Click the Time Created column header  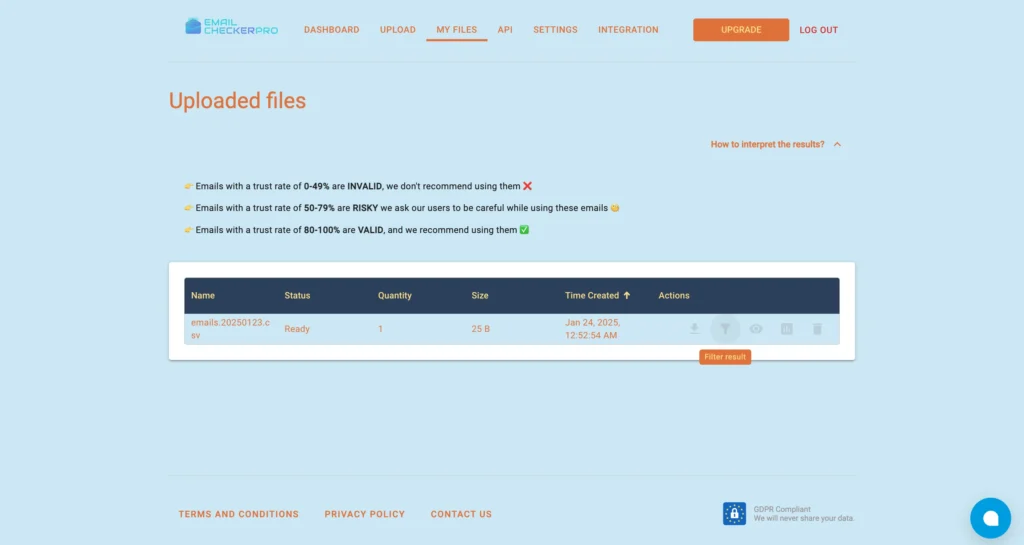click(x=592, y=296)
